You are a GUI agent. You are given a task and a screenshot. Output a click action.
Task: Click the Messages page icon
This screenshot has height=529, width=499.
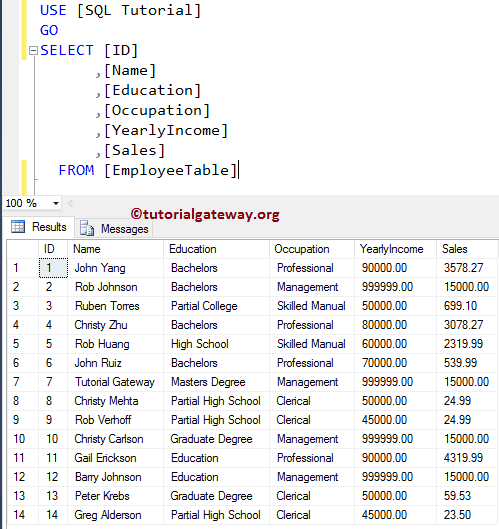[87, 228]
